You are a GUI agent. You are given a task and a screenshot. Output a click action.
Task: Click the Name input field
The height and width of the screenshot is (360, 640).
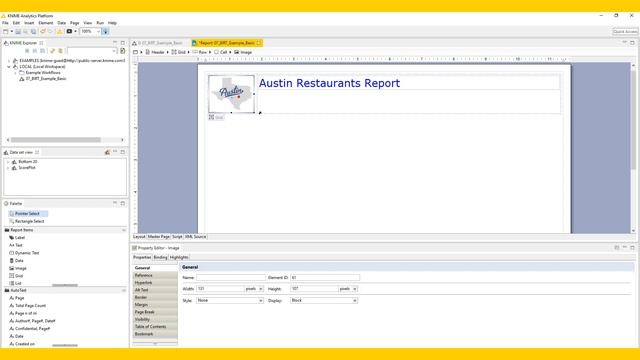pos(231,278)
